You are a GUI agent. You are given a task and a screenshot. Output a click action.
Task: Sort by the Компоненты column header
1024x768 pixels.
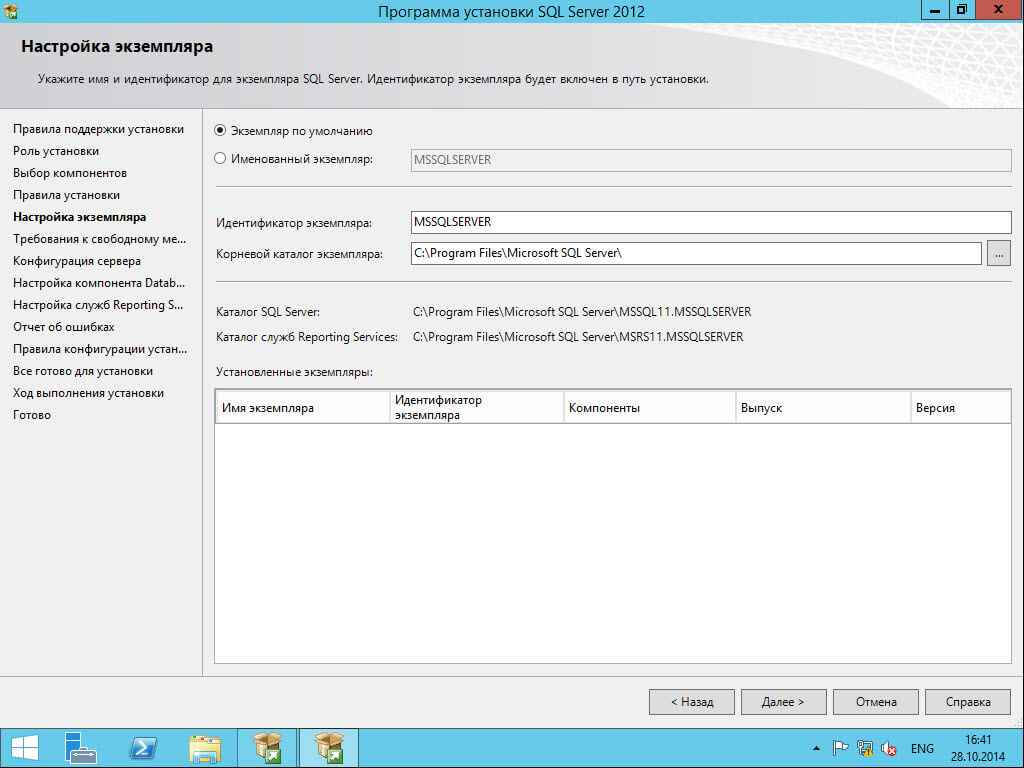pyautogui.click(x=649, y=408)
